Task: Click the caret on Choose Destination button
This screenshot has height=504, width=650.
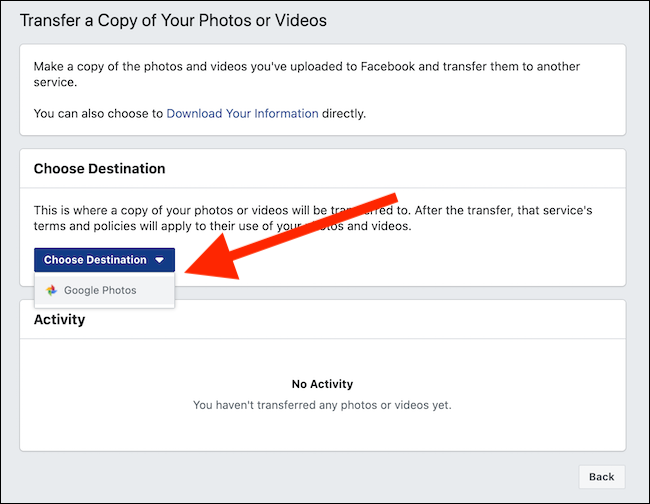Action: pos(159,261)
